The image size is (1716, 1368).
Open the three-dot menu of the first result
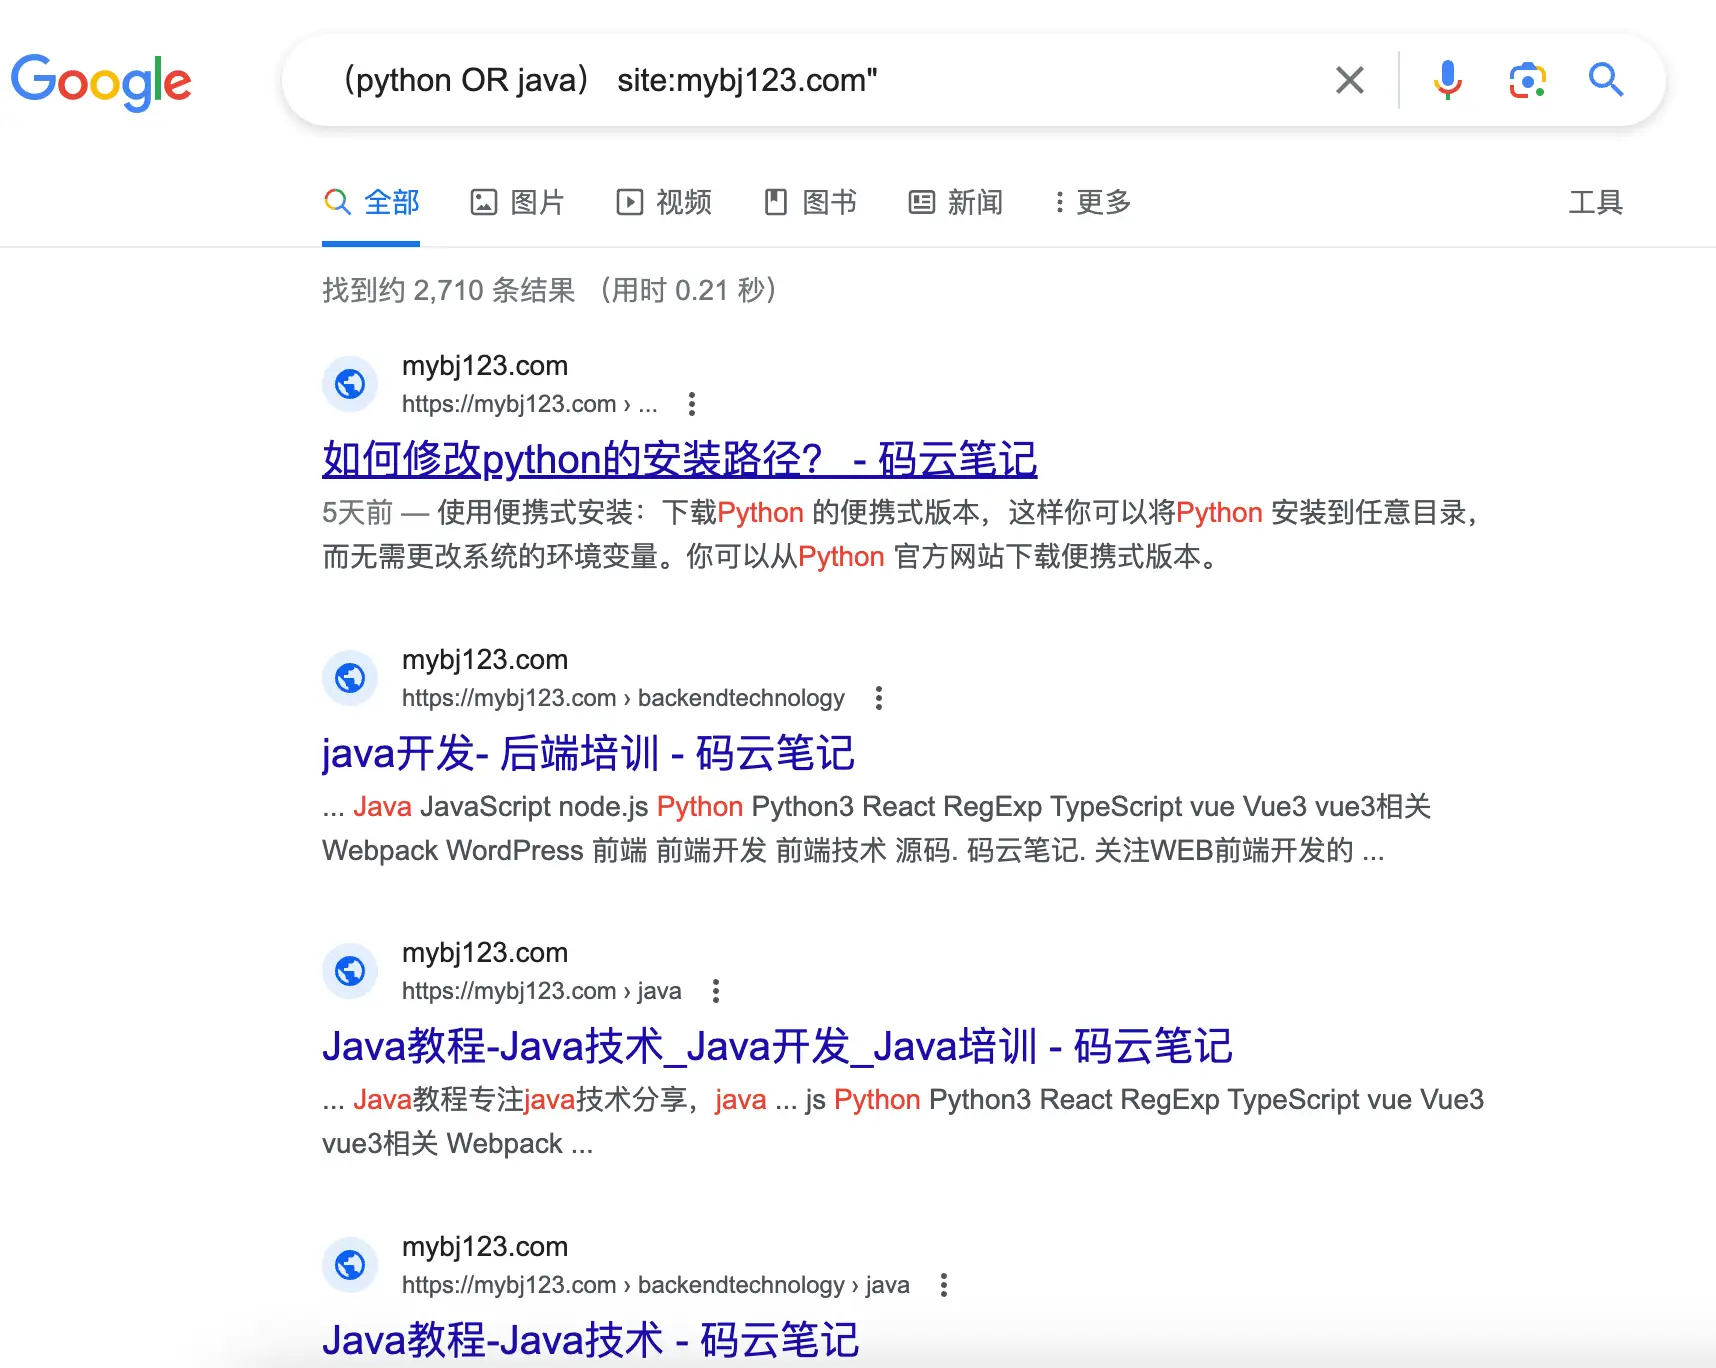691,404
